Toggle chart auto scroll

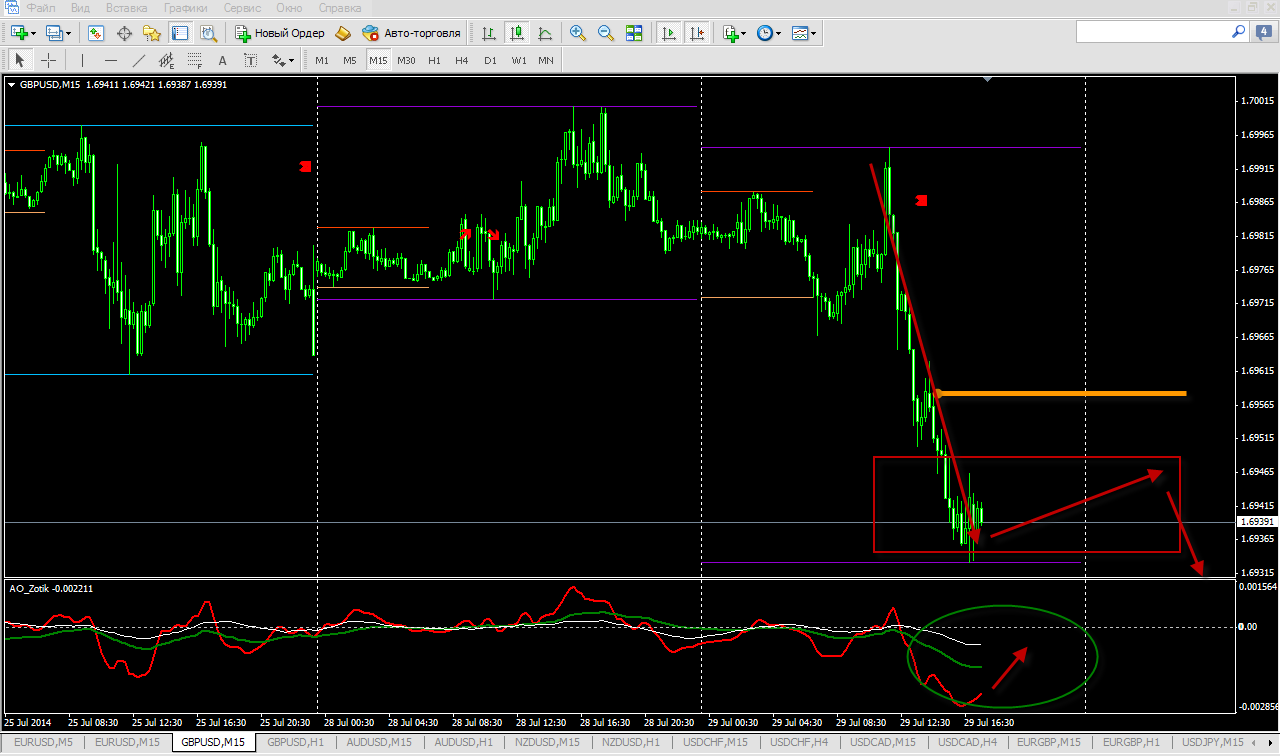coord(668,33)
